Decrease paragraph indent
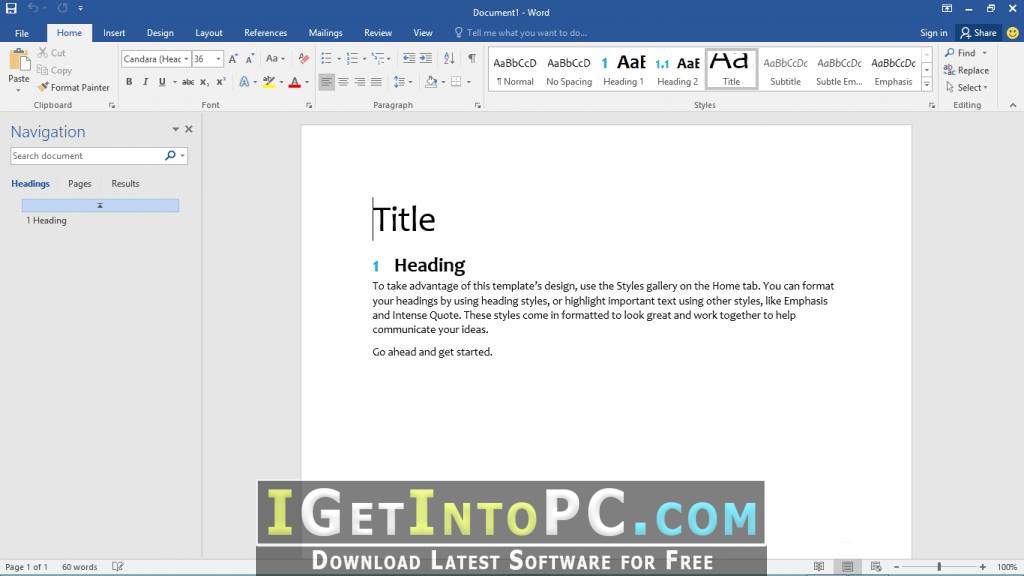 (x=409, y=59)
